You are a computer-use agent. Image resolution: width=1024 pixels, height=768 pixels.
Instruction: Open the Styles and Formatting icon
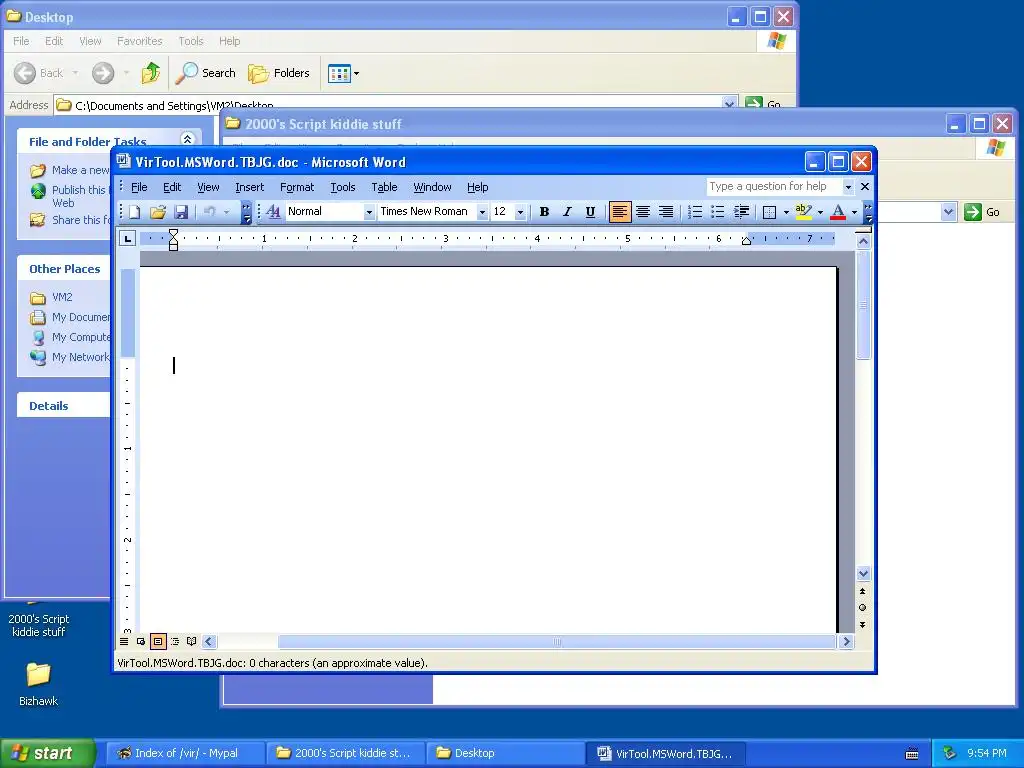[274, 212]
